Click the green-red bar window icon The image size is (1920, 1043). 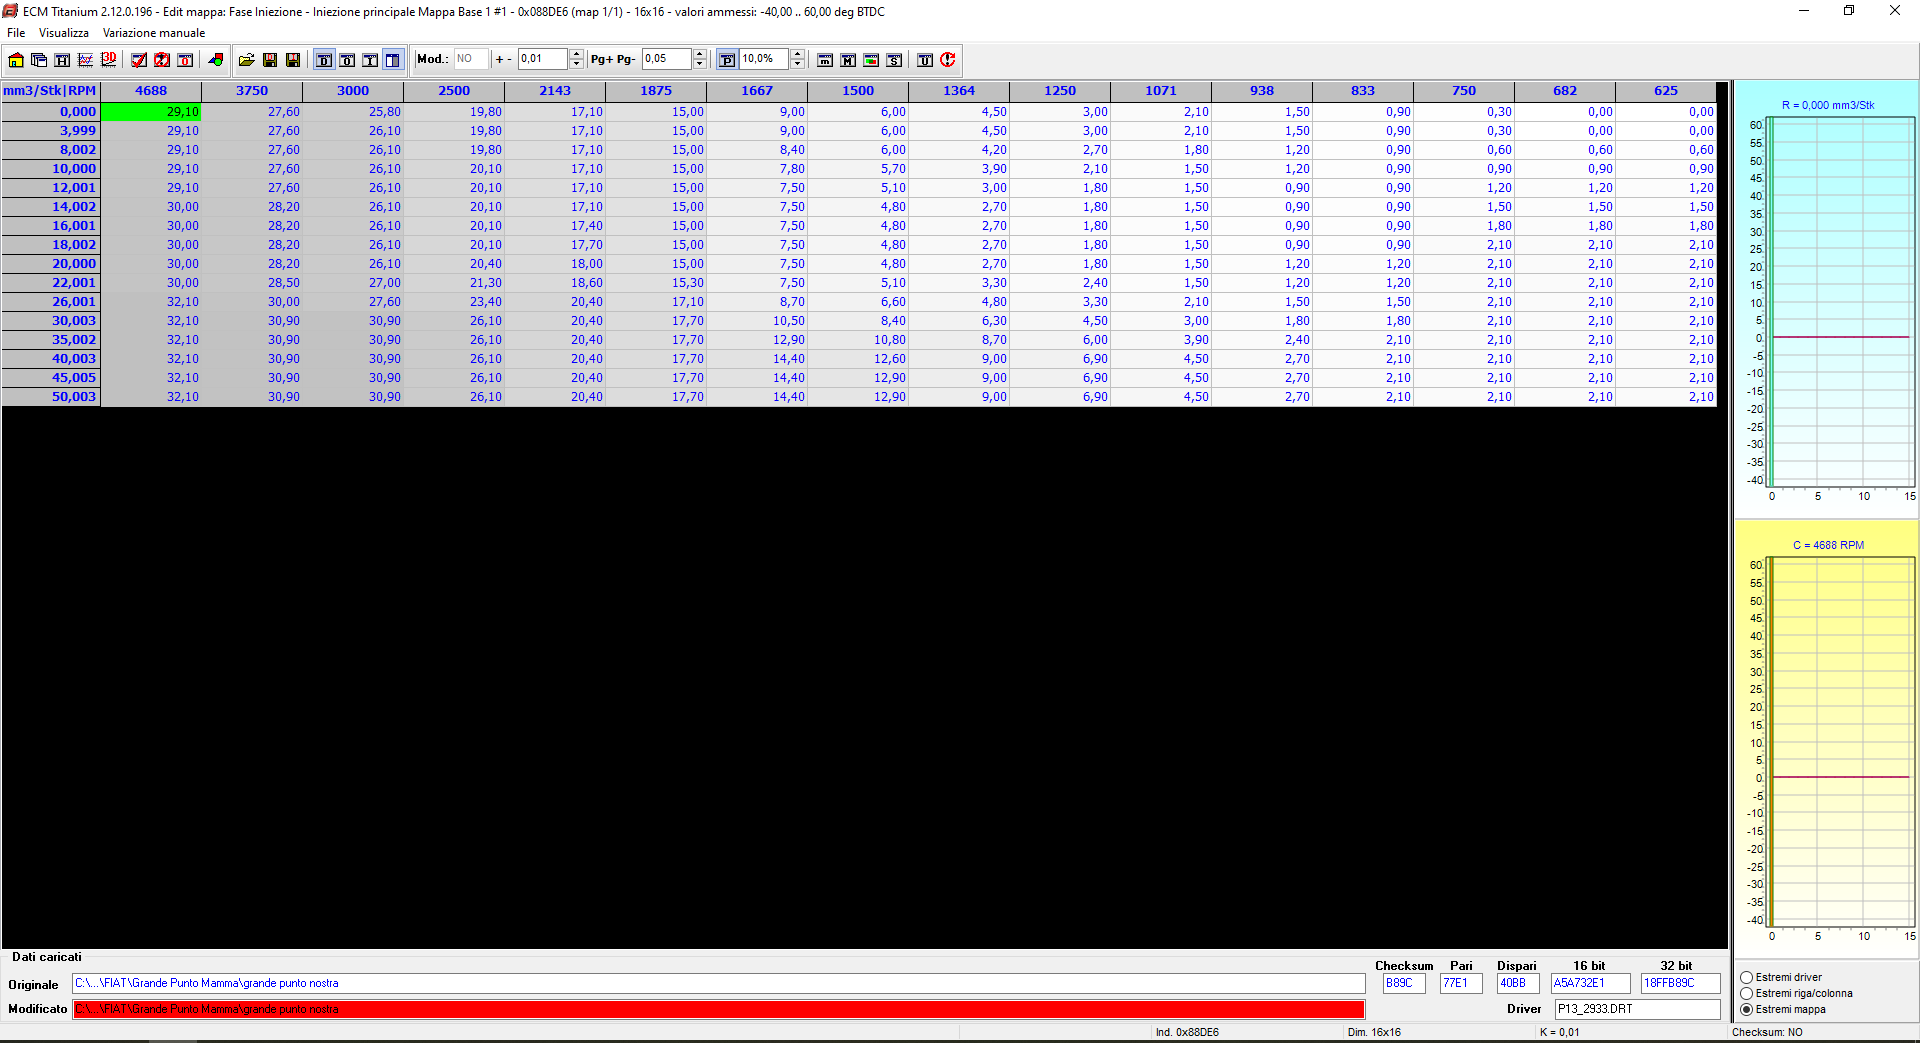871,60
